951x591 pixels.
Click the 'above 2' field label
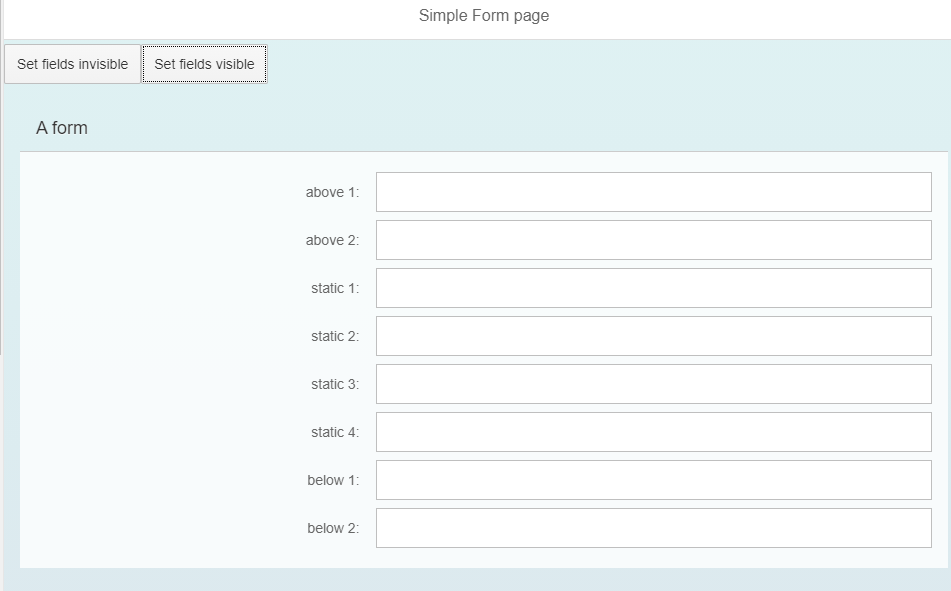(x=331, y=240)
